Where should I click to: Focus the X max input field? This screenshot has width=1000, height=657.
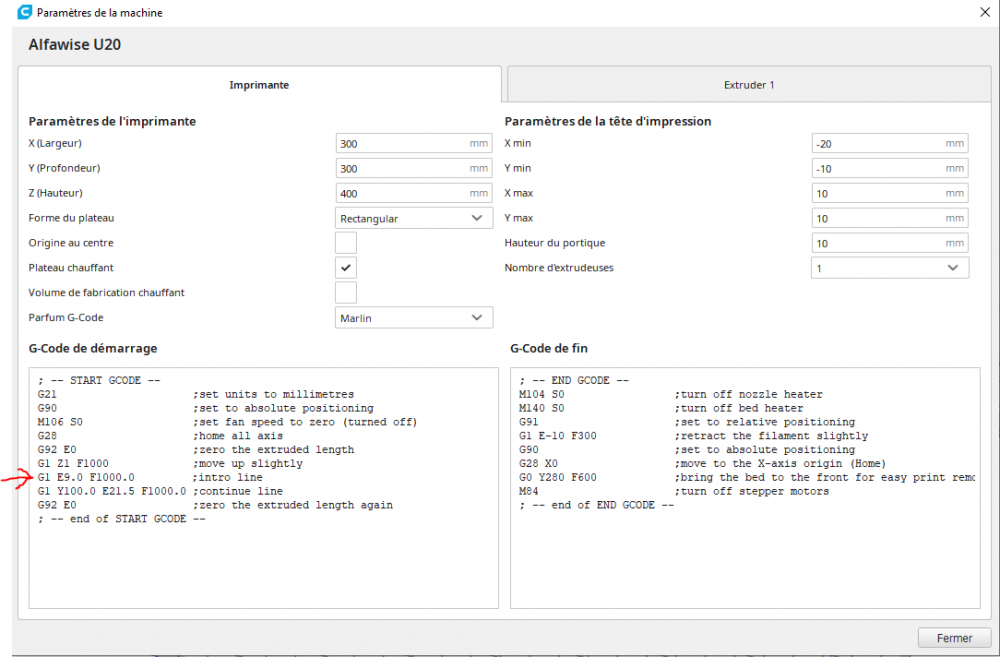[890, 193]
